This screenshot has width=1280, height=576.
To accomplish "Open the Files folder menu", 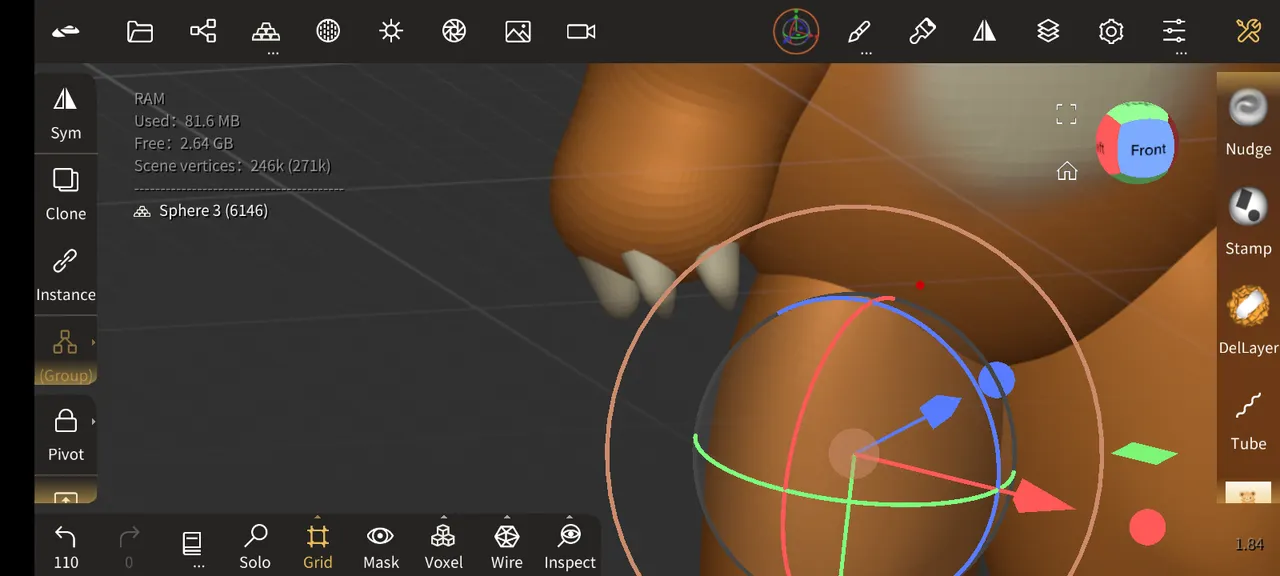I will tap(140, 31).
